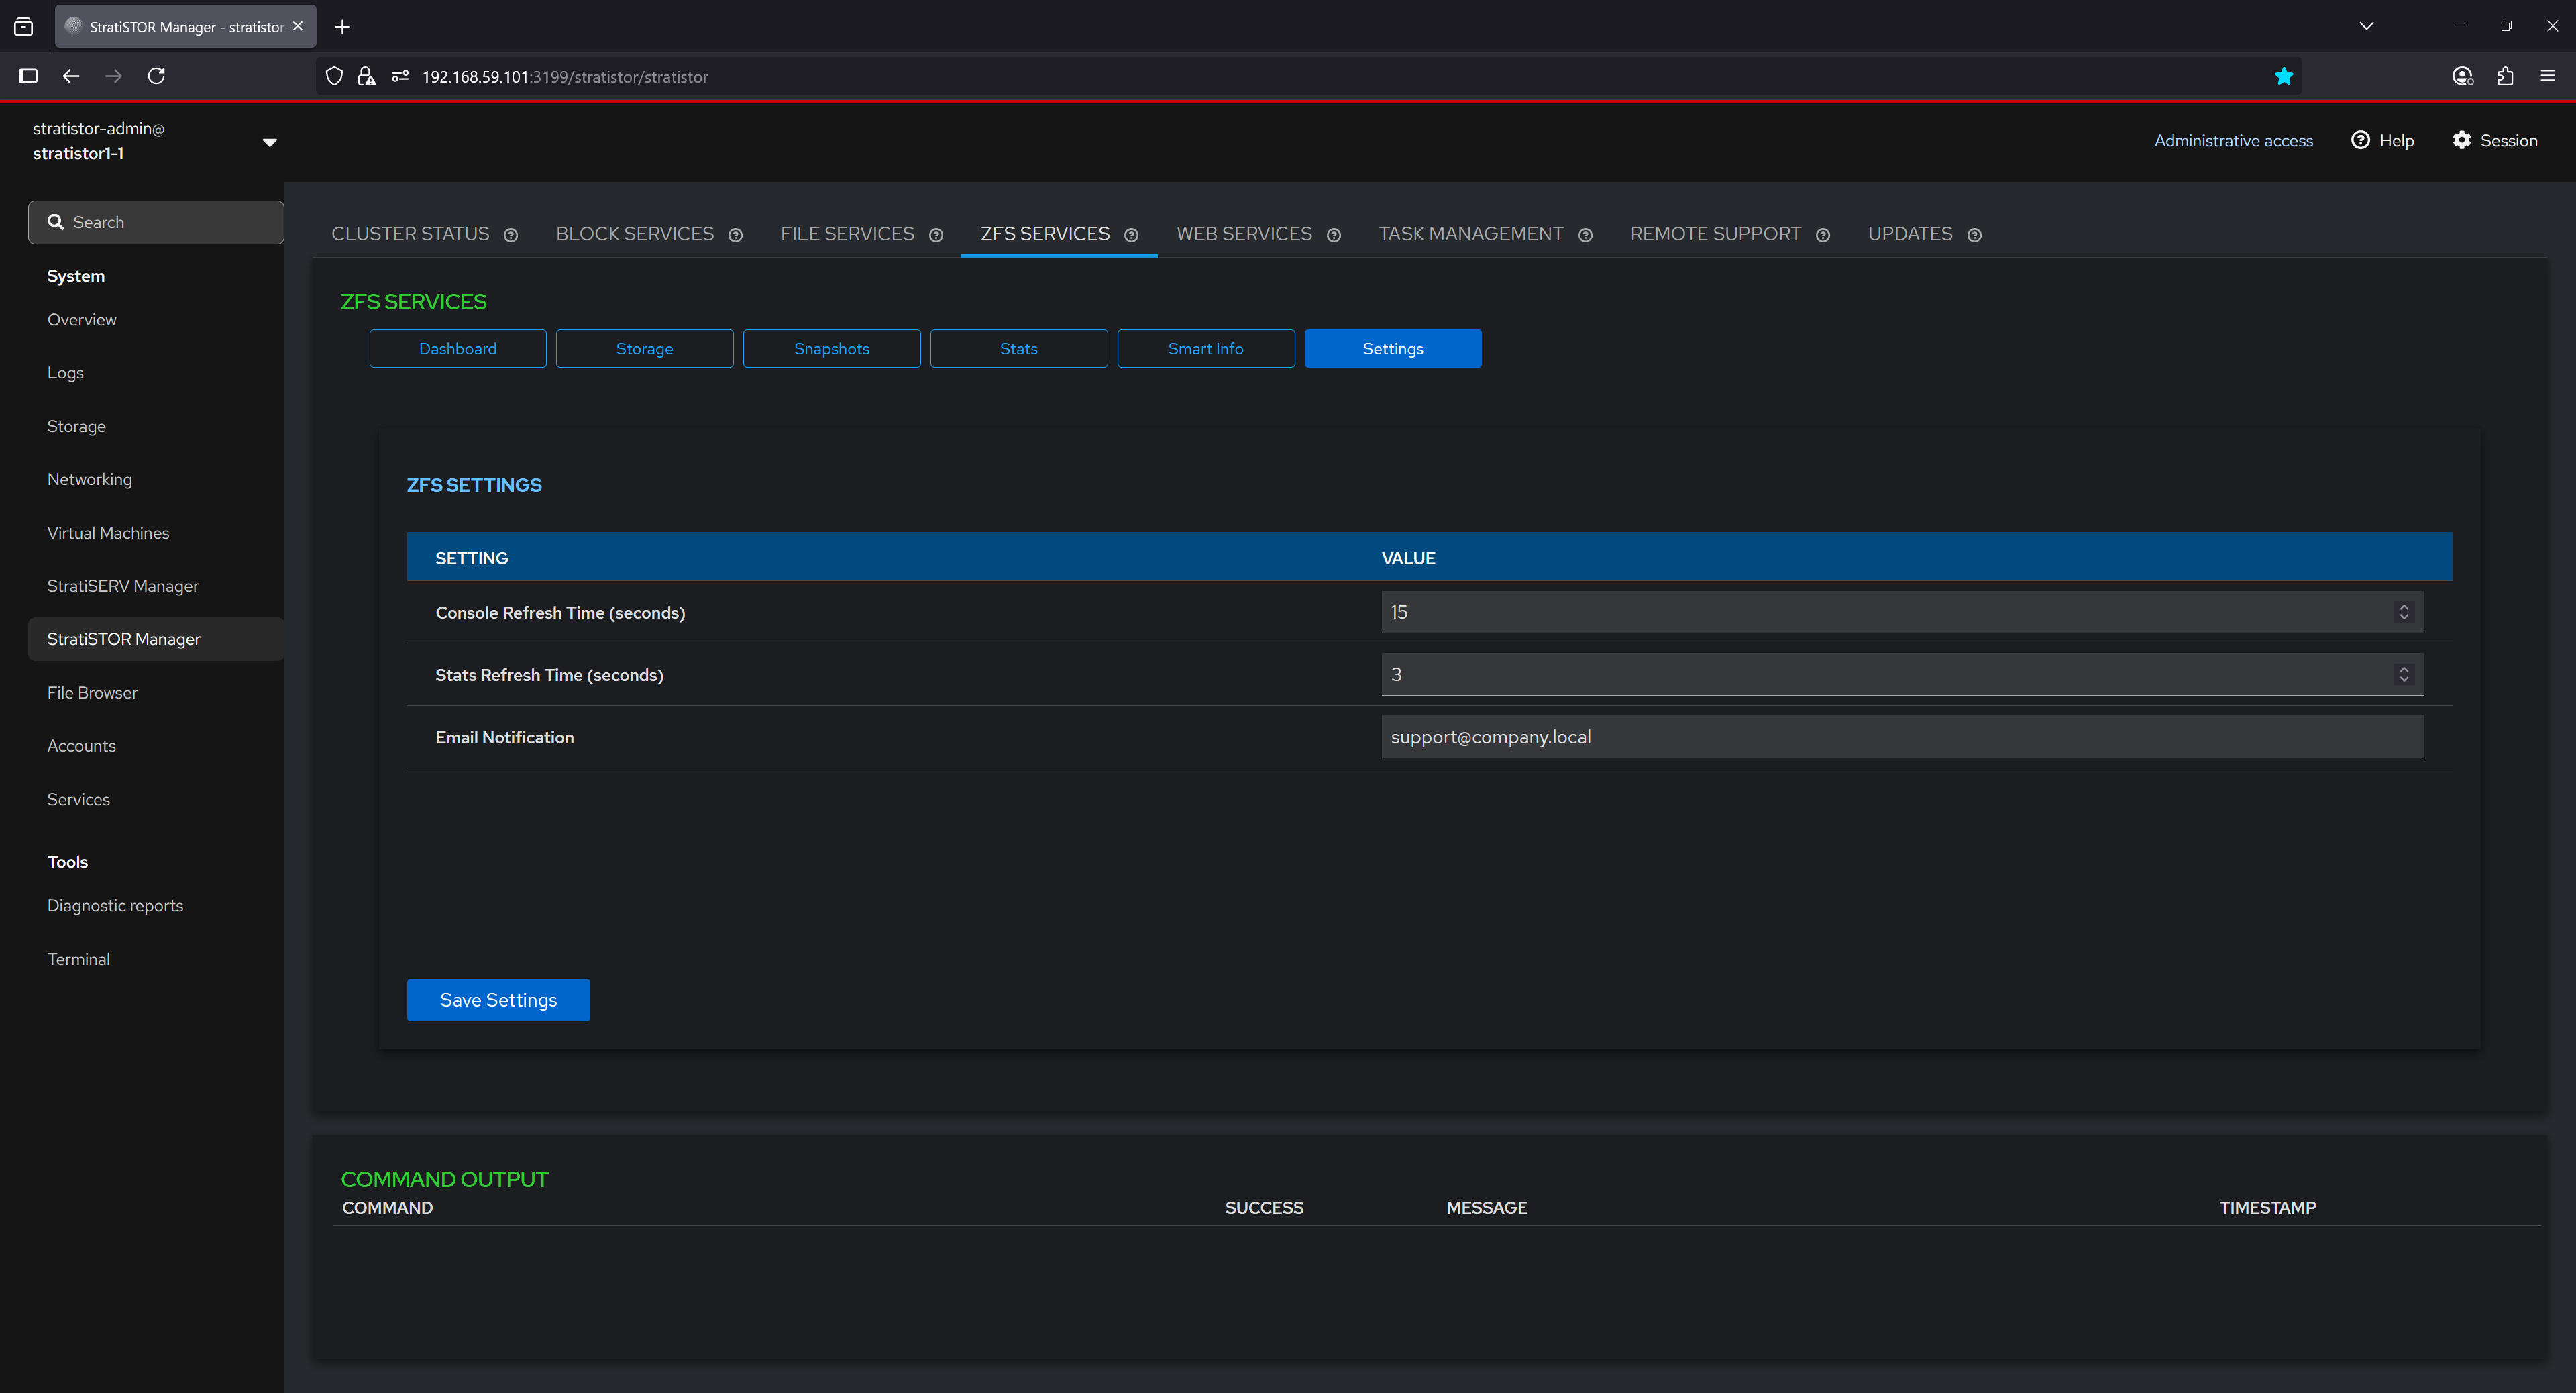Click help icon beside TASK MANAGEMENT tab

click(1585, 235)
